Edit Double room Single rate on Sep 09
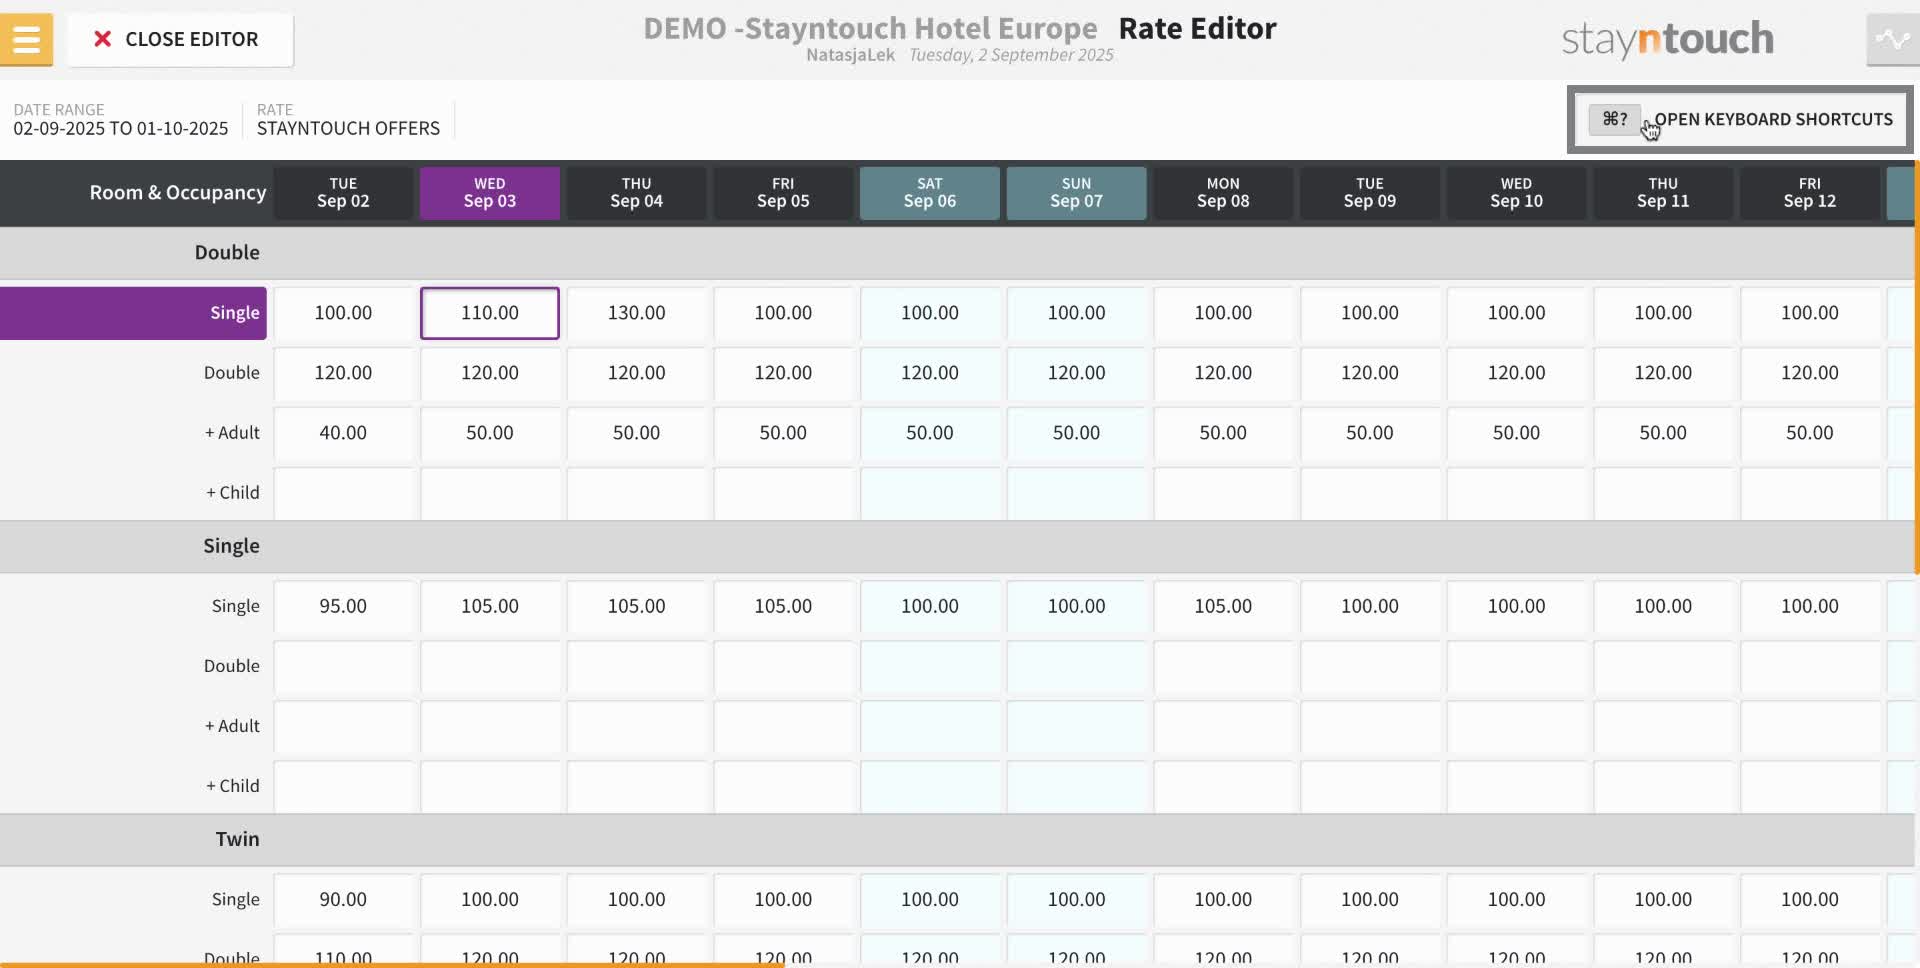 (1370, 313)
